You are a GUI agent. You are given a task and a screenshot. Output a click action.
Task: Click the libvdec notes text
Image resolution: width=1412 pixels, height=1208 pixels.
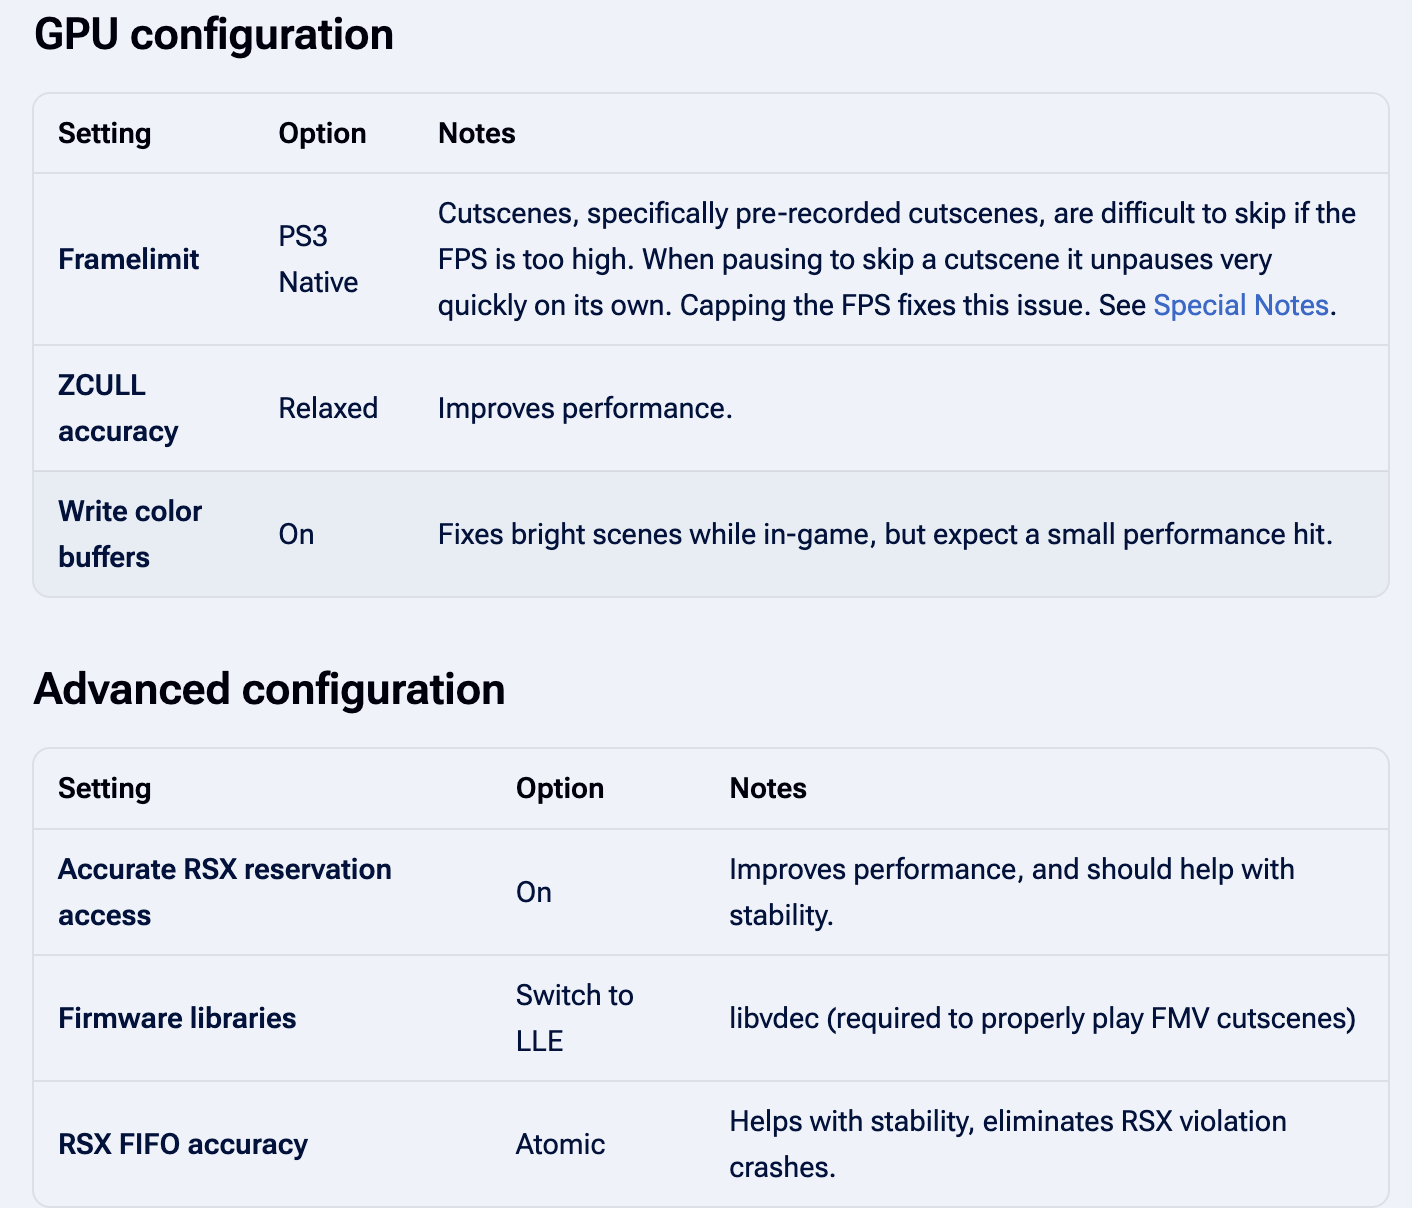click(1042, 1018)
